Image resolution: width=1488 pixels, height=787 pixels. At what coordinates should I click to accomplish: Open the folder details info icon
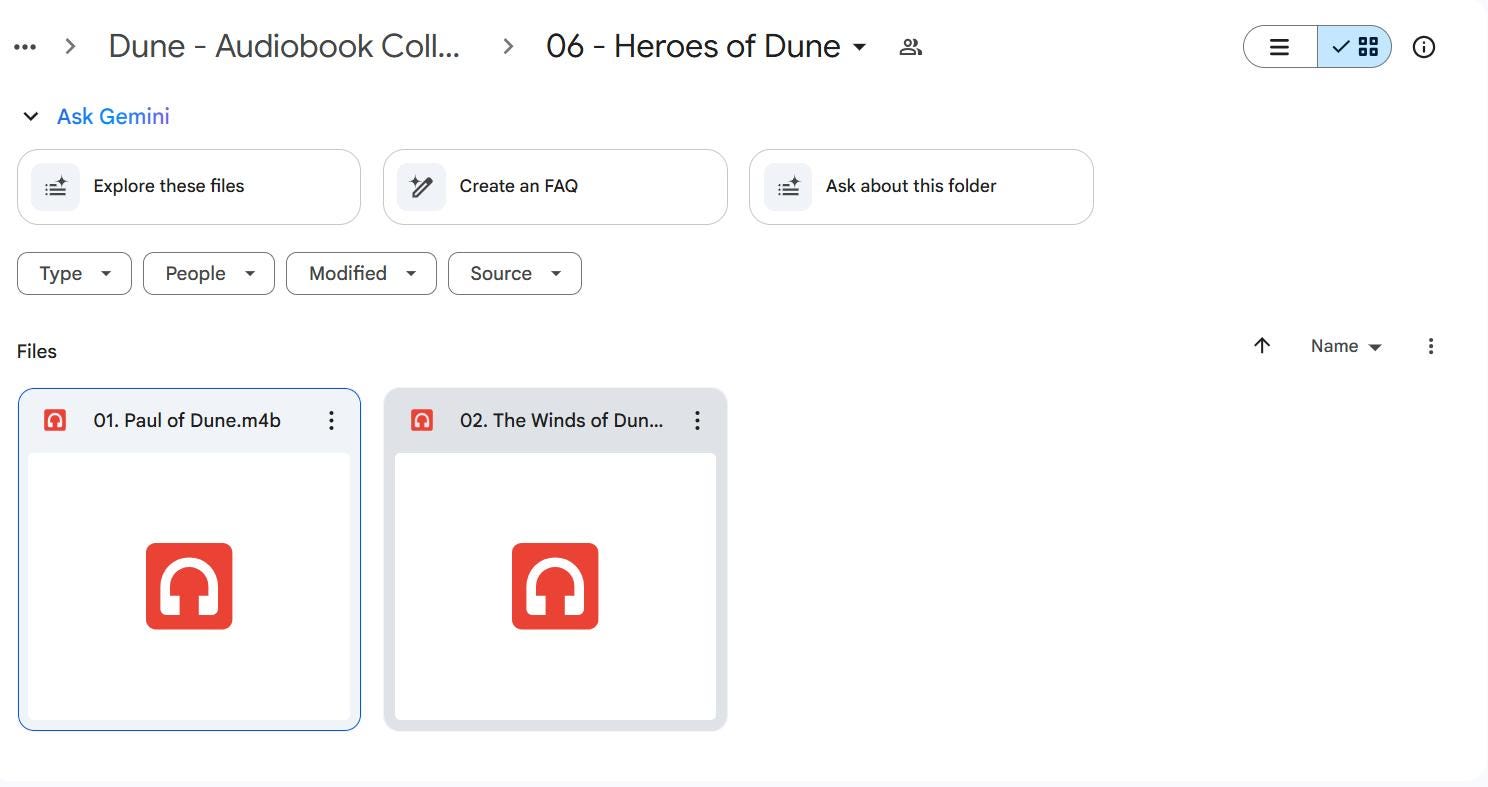(x=1423, y=47)
